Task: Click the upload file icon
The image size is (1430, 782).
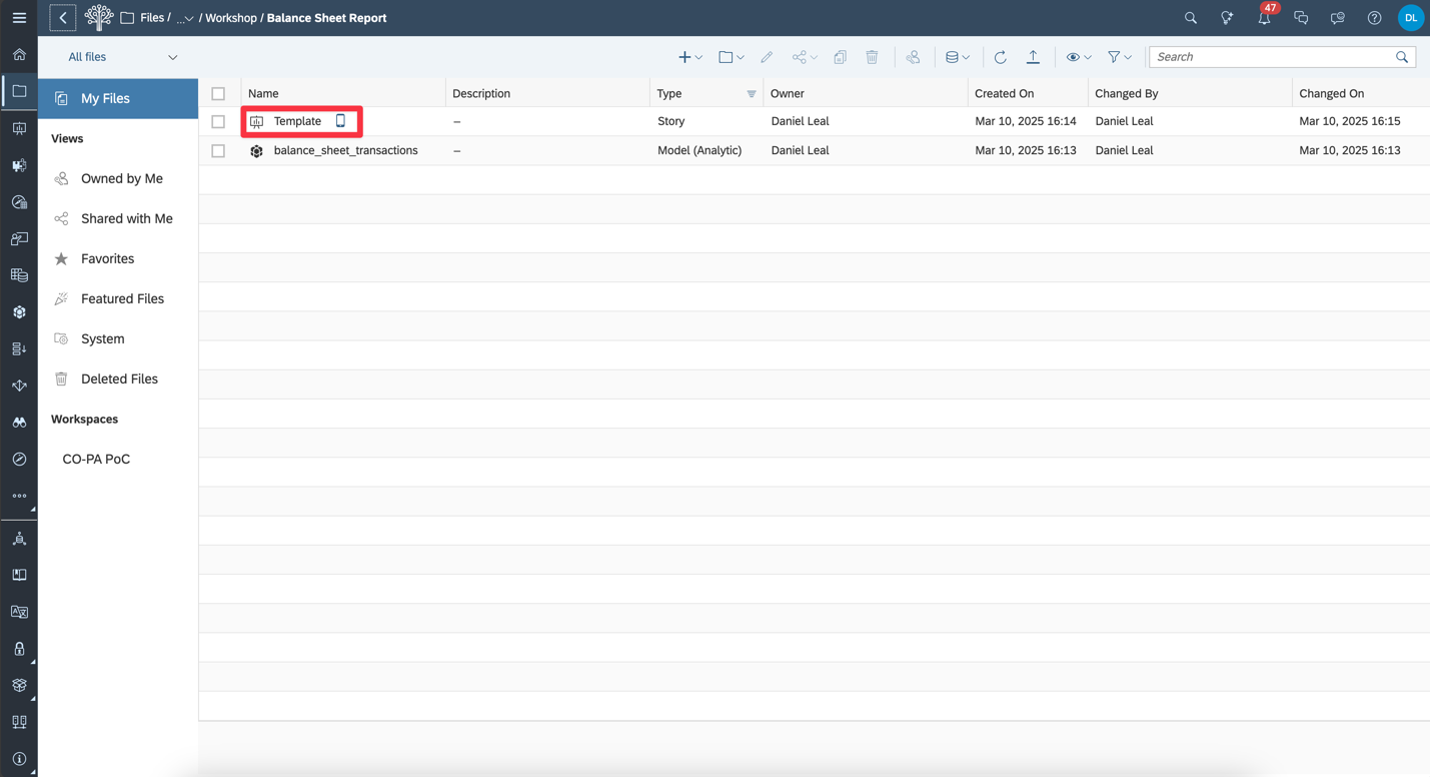Action: click(x=1033, y=57)
